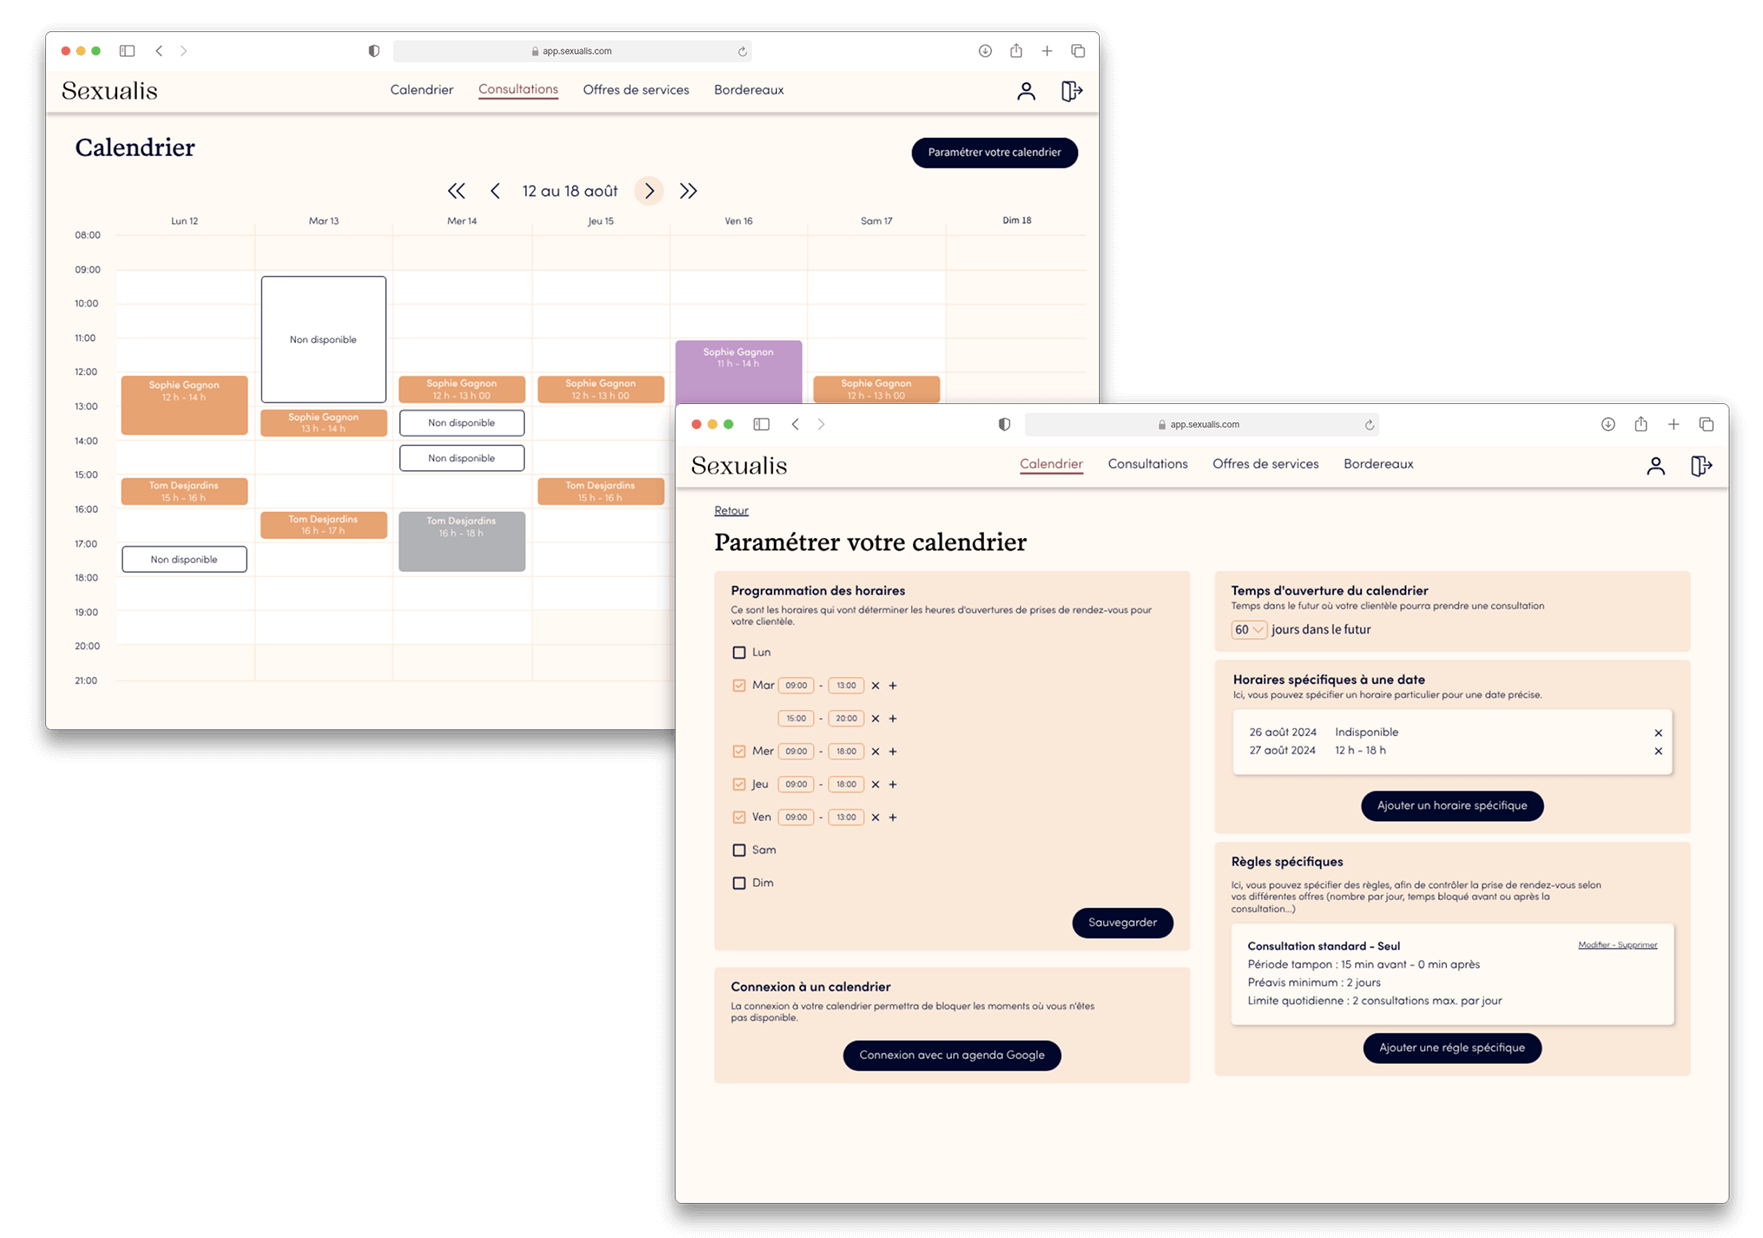Switch to Offres de services tab
The height and width of the screenshot is (1238, 1763).
(x=1265, y=464)
